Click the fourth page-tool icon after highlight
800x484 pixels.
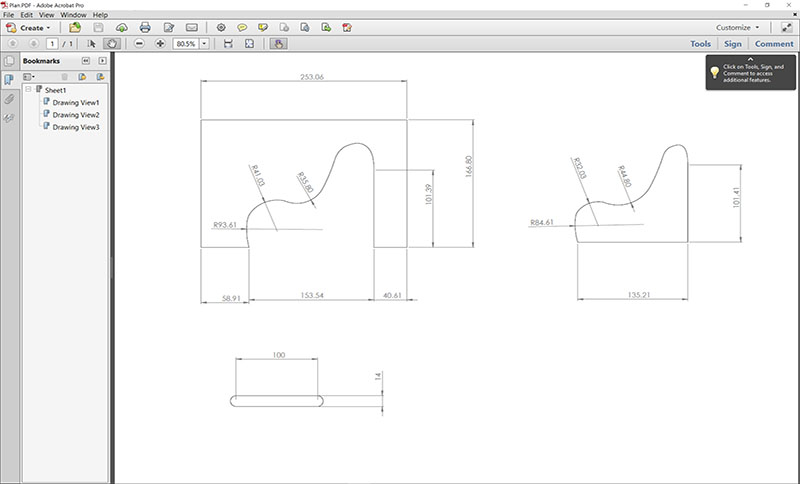coord(284,28)
